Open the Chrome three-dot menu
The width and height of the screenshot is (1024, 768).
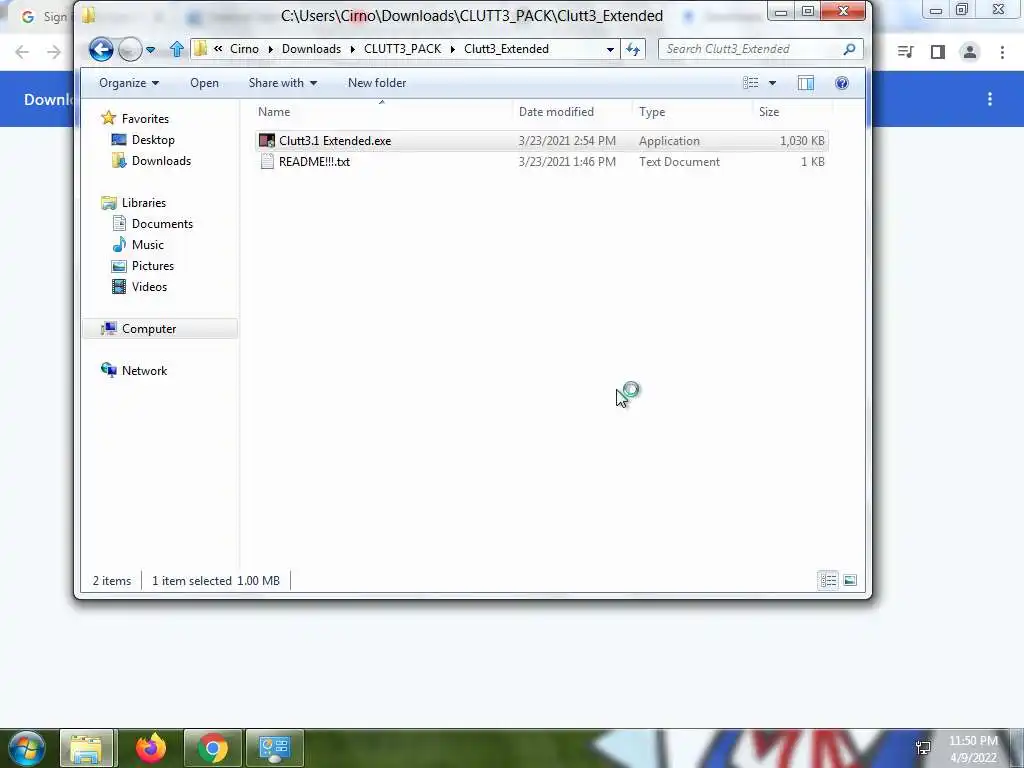pos(1002,52)
